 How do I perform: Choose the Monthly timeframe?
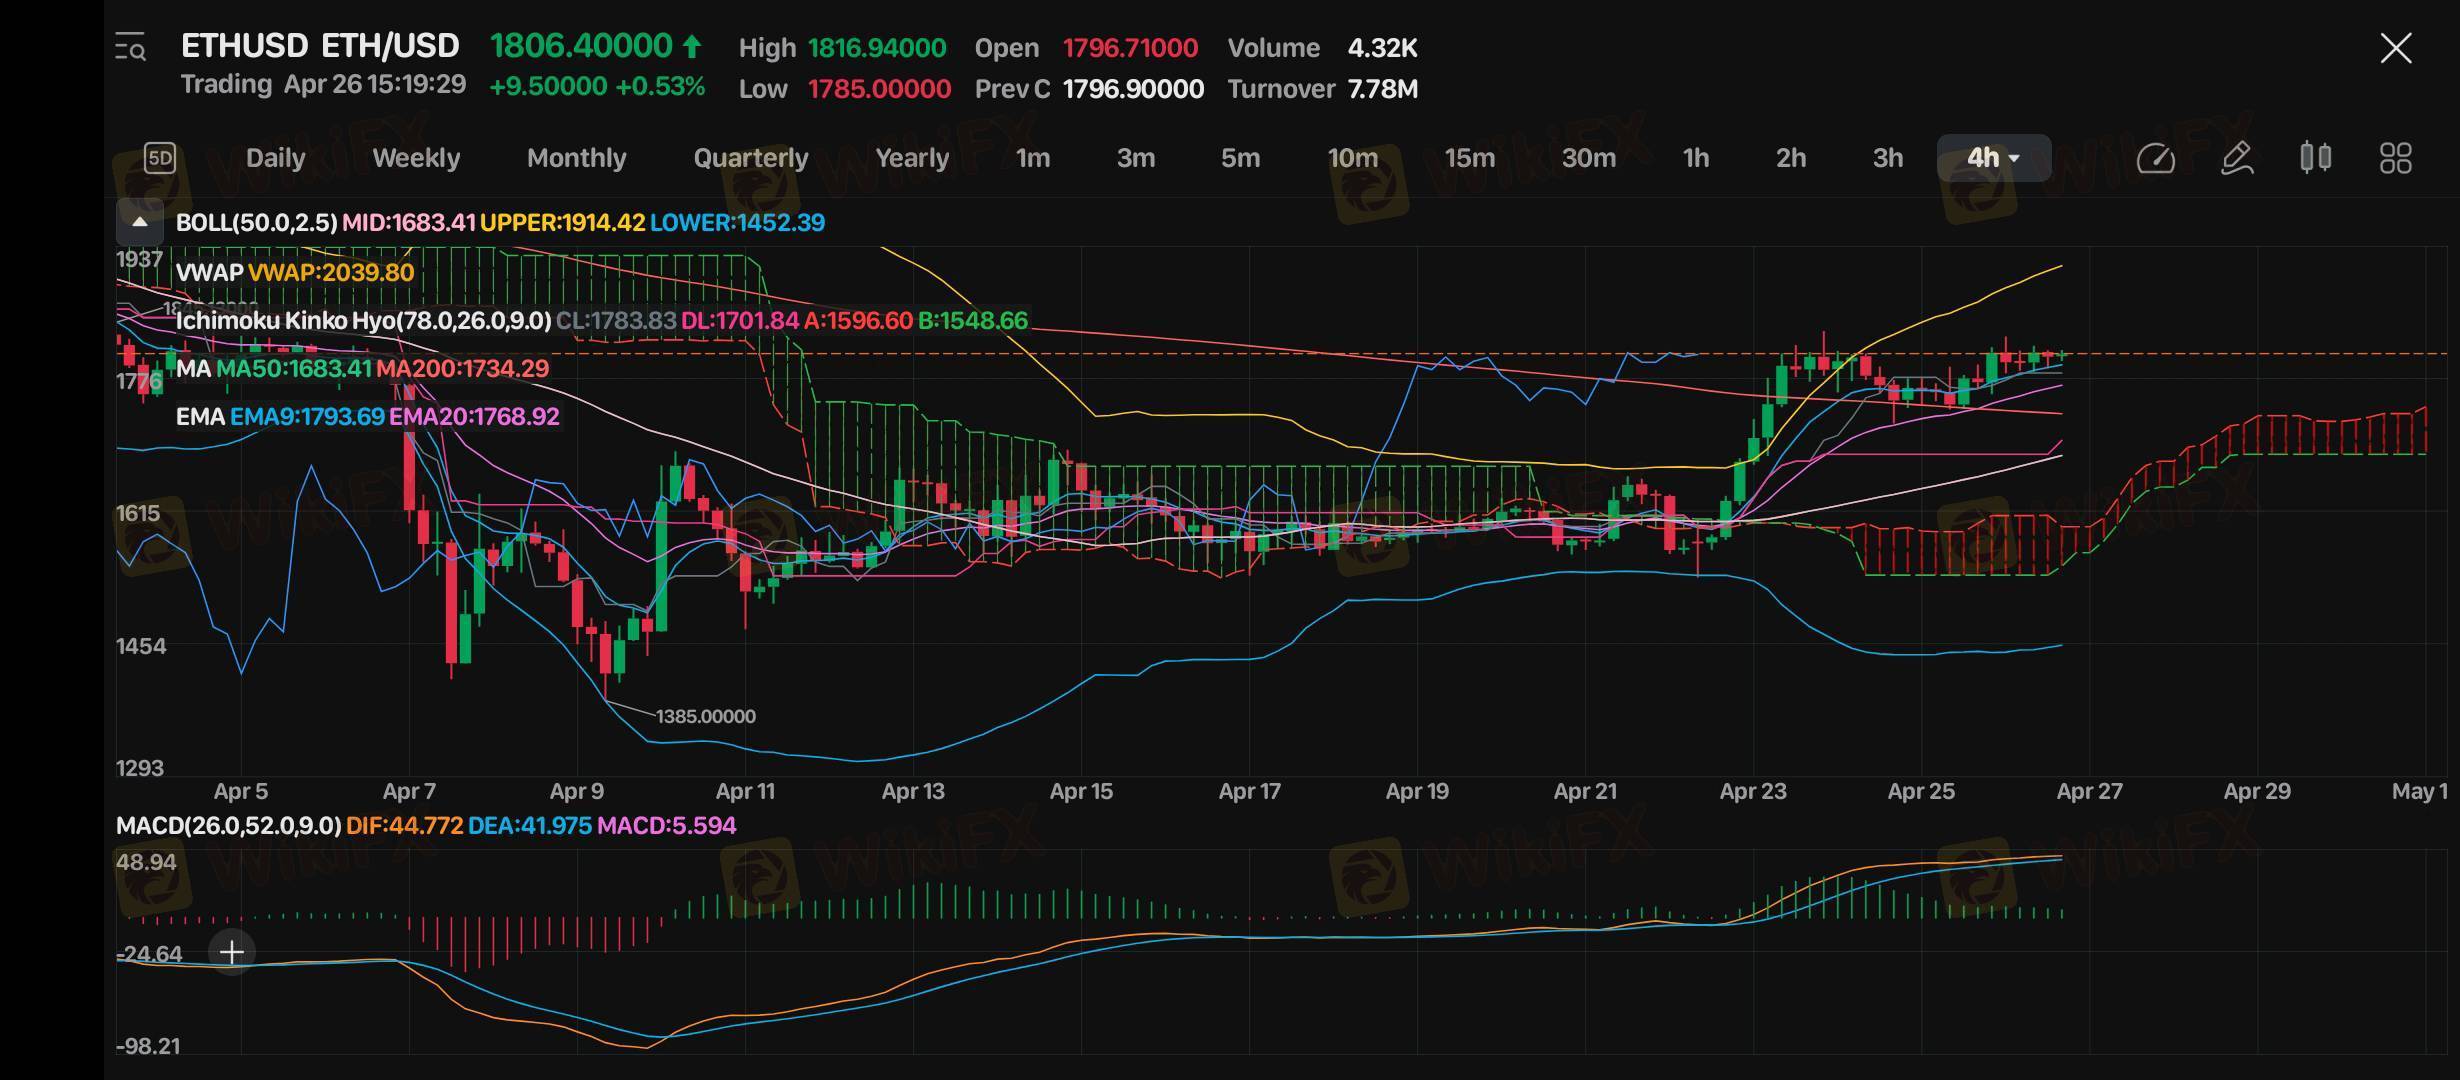coord(576,158)
